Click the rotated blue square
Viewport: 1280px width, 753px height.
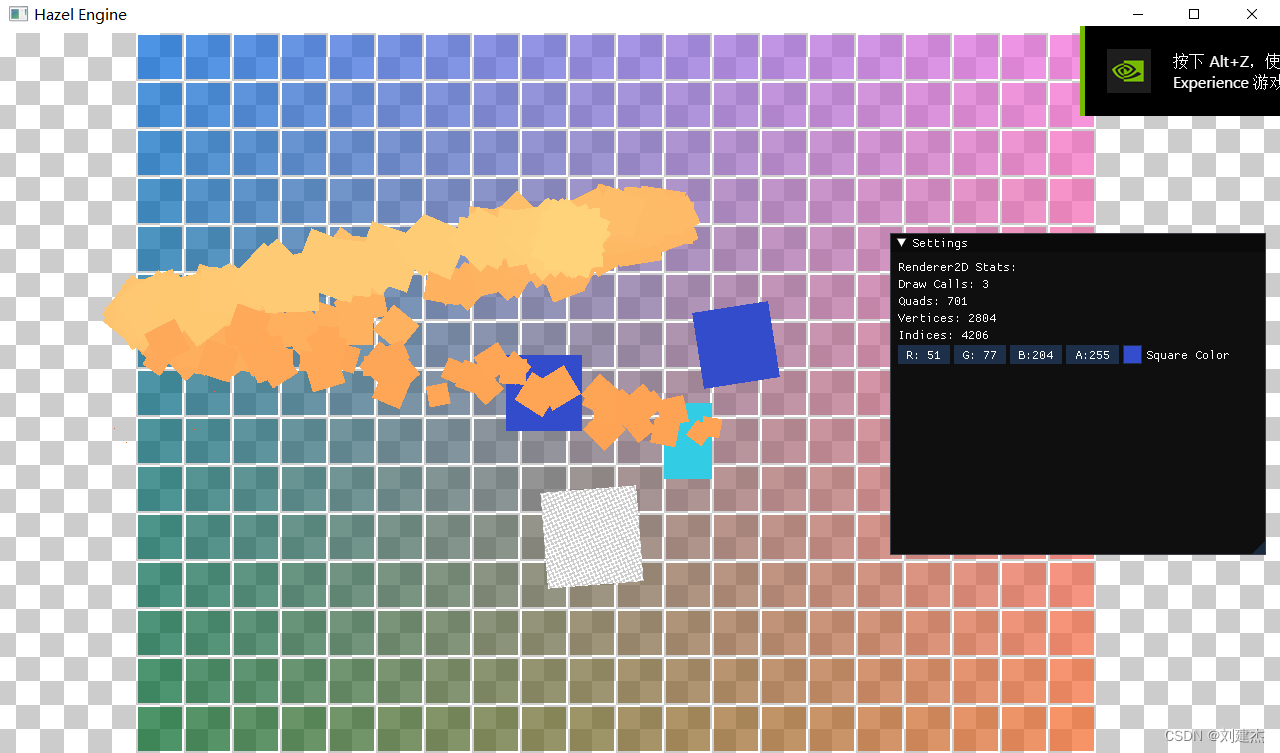coord(736,345)
